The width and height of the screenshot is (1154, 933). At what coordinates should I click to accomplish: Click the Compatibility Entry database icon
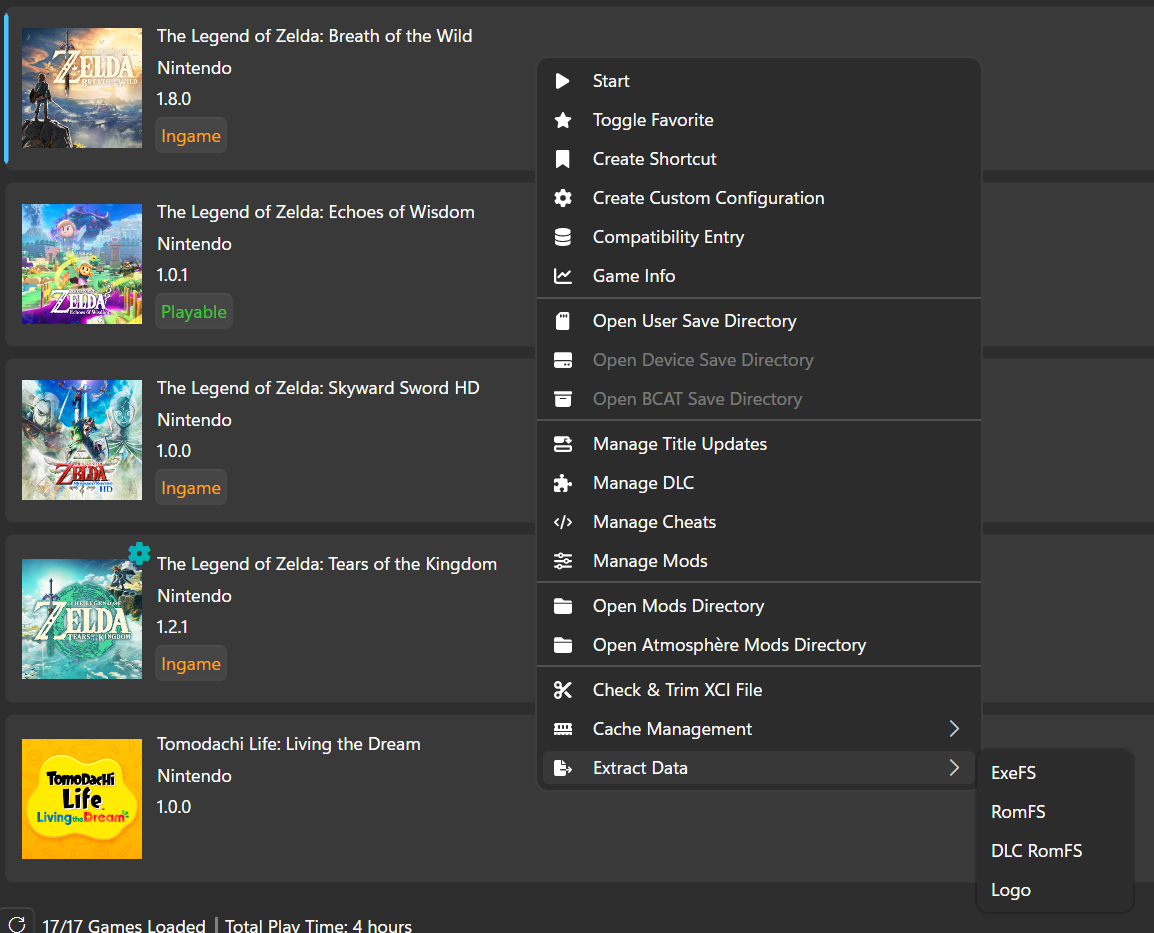pyautogui.click(x=562, y=237)
